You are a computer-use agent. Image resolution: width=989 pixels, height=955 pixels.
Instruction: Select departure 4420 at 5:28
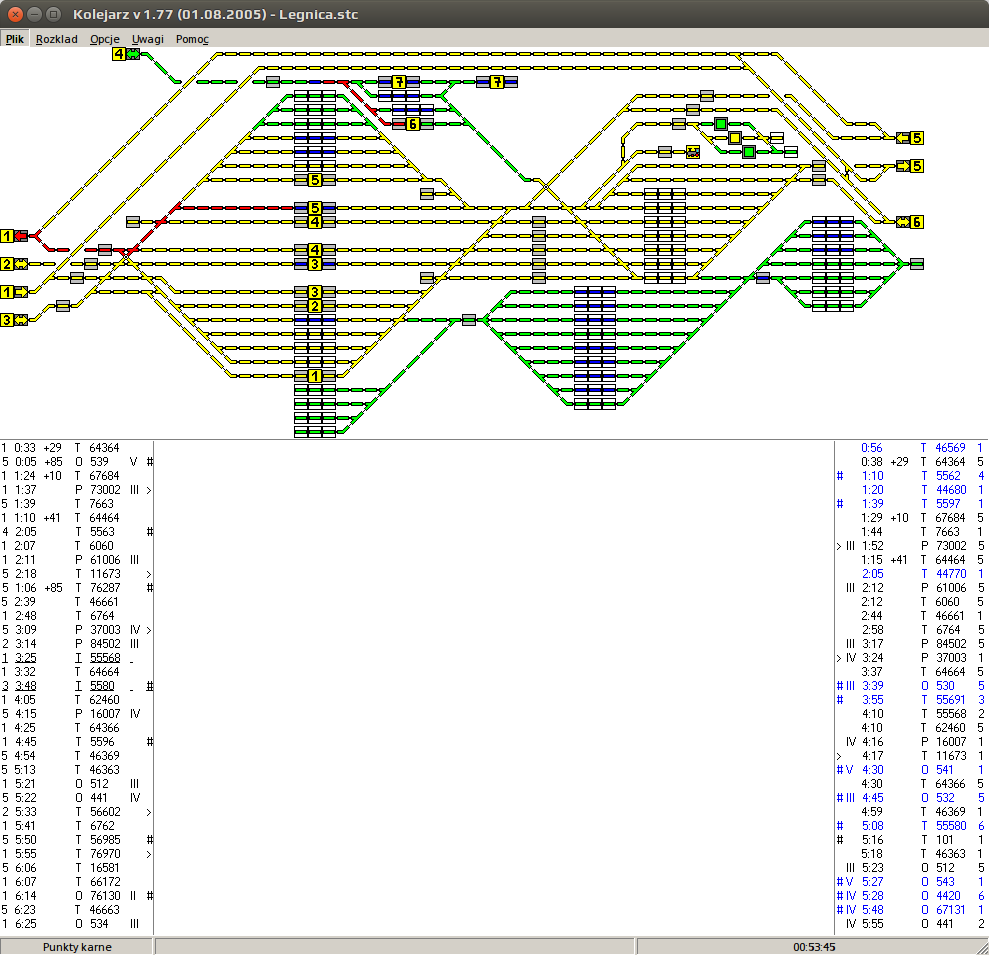pyautogui.click(x=911, y=896)
